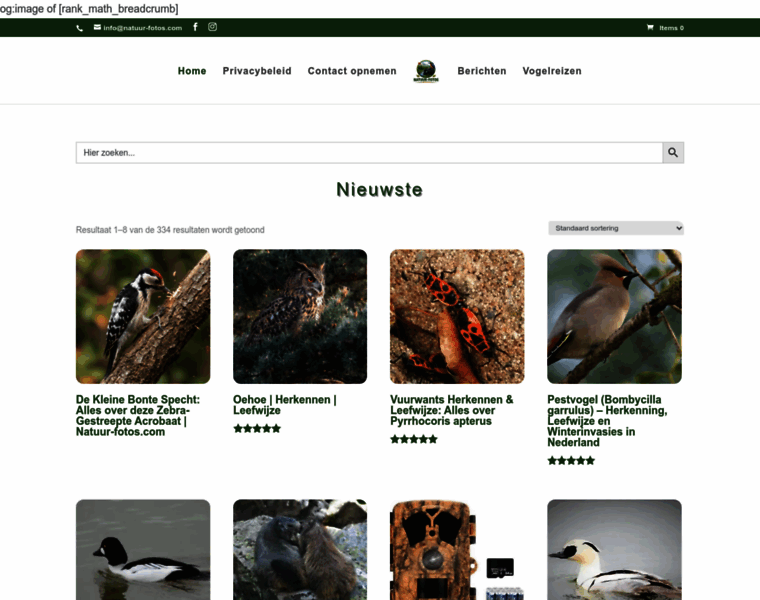Click the og:image of rank_math_breadcrumb text
Image resolution: width=760 pixels, height=600 pixels.
[x=89, y=9]
